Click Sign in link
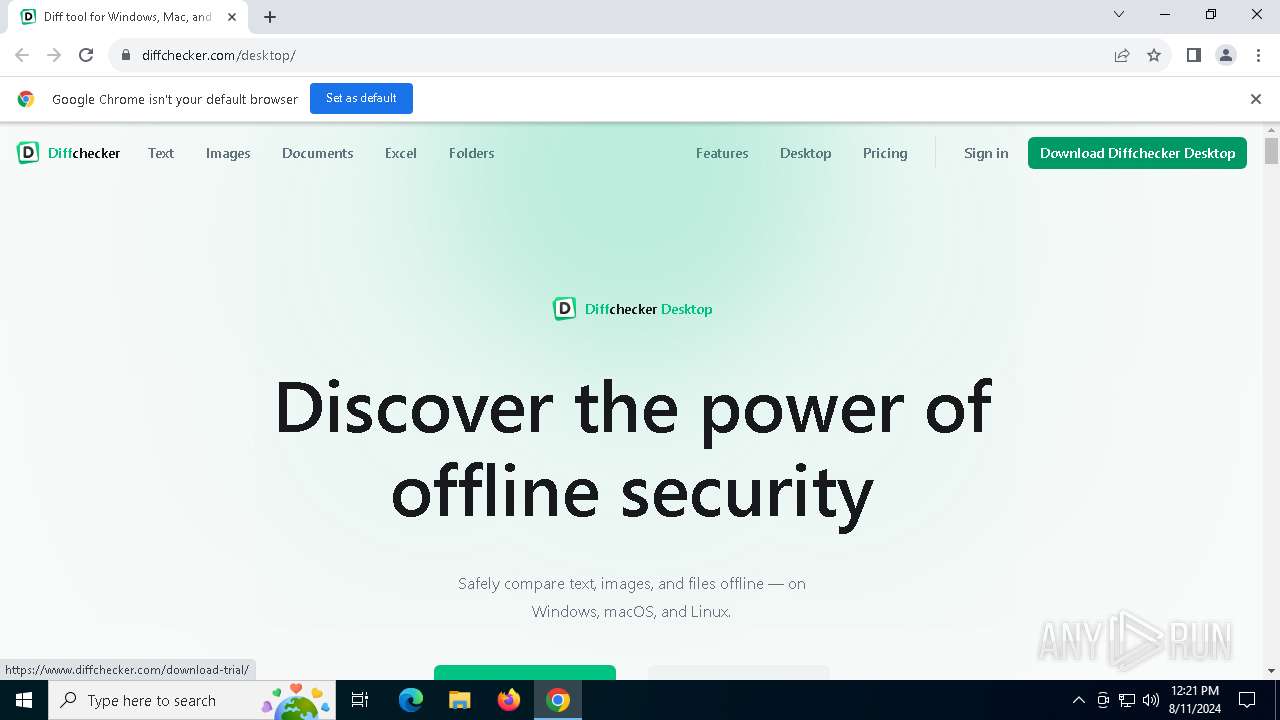Viewport: 1280px width, 720px height. click(x=986, y=153)
